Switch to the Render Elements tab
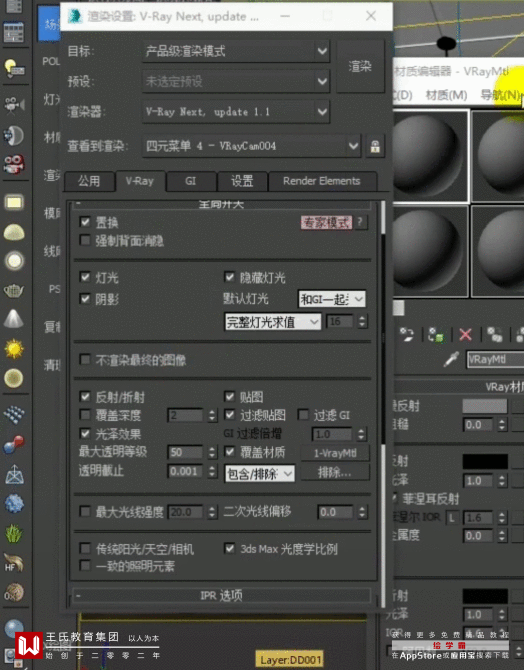 (322, 181)
